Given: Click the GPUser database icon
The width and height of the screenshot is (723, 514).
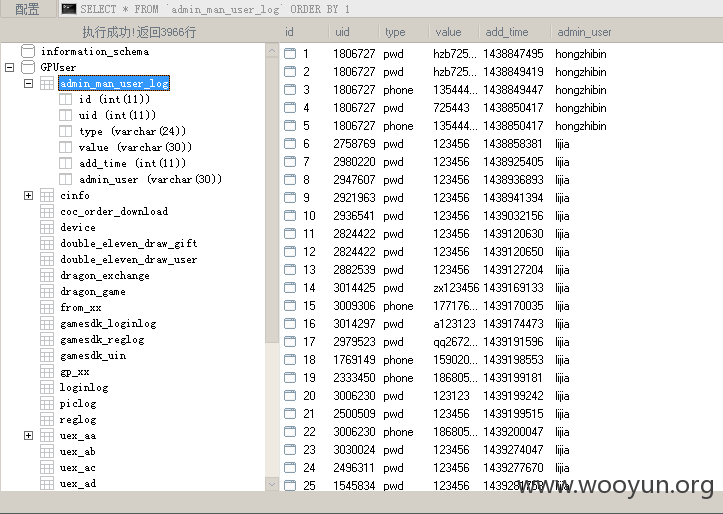Looking at the screenshot, I should pyautogui.click(x=28, y=67).
